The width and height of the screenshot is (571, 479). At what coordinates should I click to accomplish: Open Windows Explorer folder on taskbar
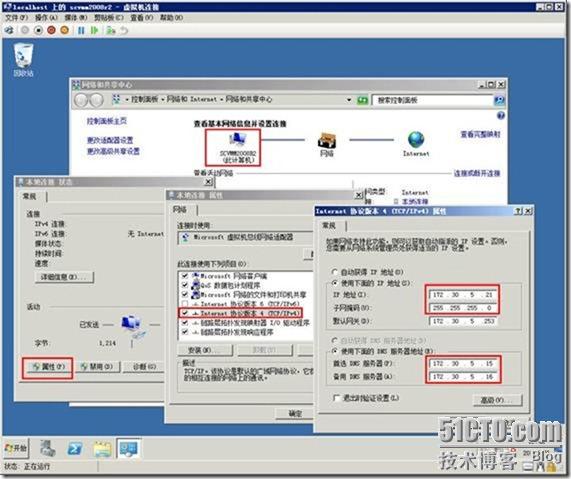pos(102,449)
